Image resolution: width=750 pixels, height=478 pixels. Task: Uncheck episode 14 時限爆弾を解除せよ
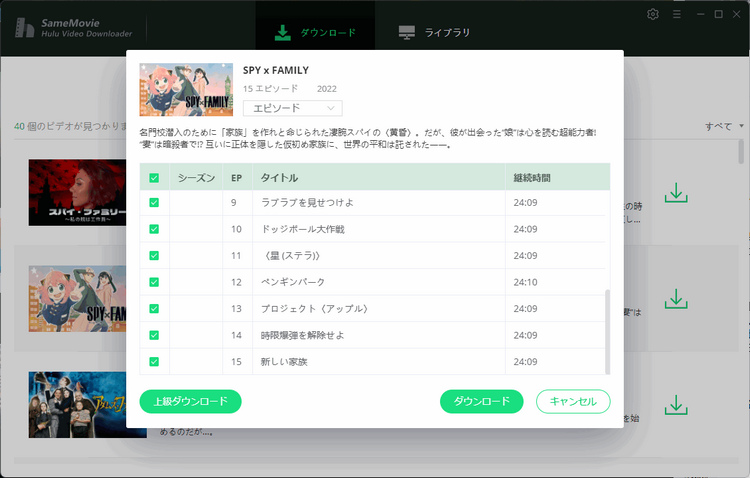pos(154,335)
